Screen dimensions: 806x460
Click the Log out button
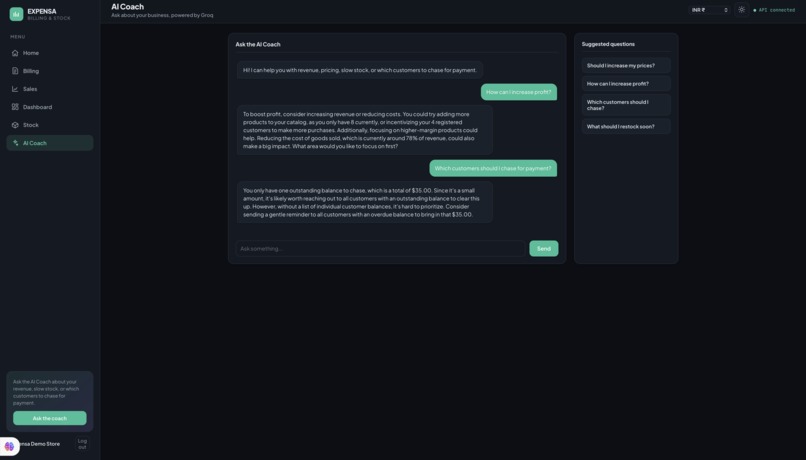click(x=82, y=444)
